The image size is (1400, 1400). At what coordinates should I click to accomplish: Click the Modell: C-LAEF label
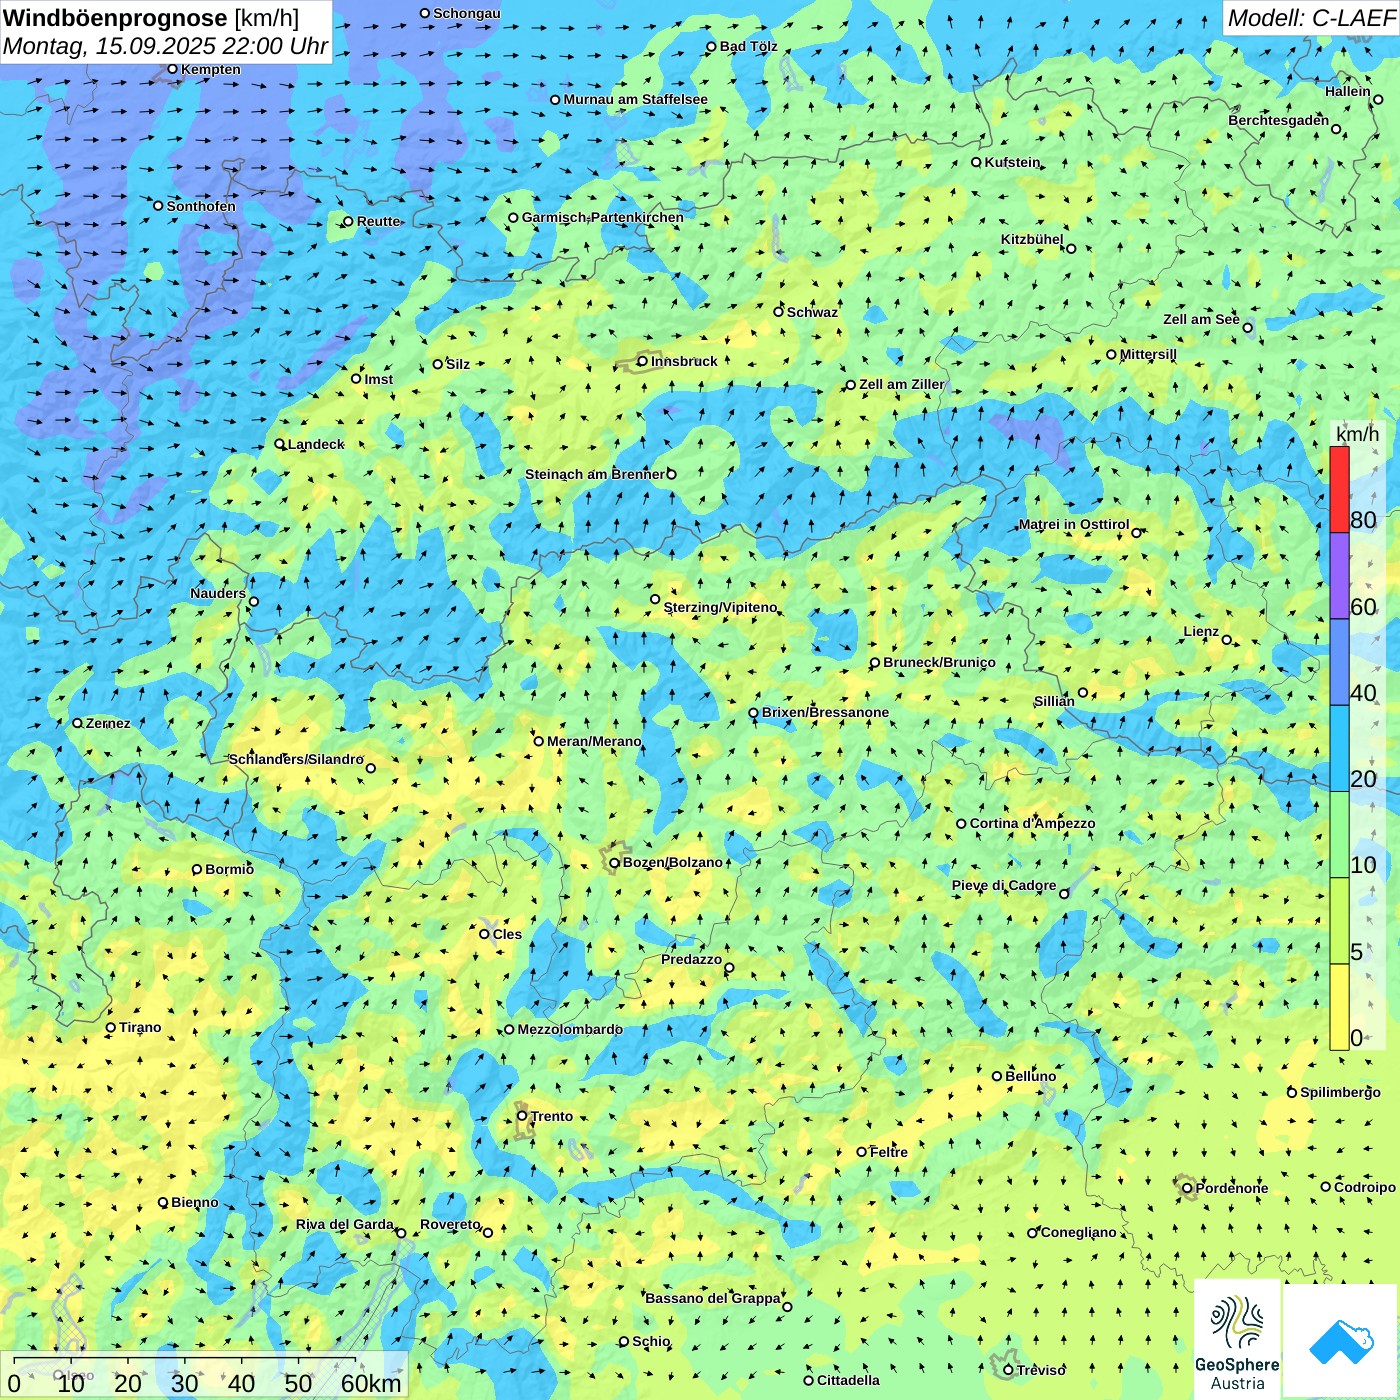tap(1311, 18)
